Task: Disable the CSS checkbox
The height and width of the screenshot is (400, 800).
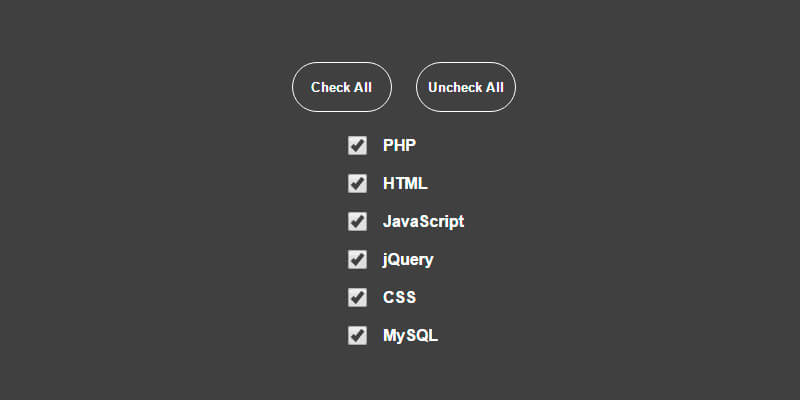Action: [x=357, y=298]
